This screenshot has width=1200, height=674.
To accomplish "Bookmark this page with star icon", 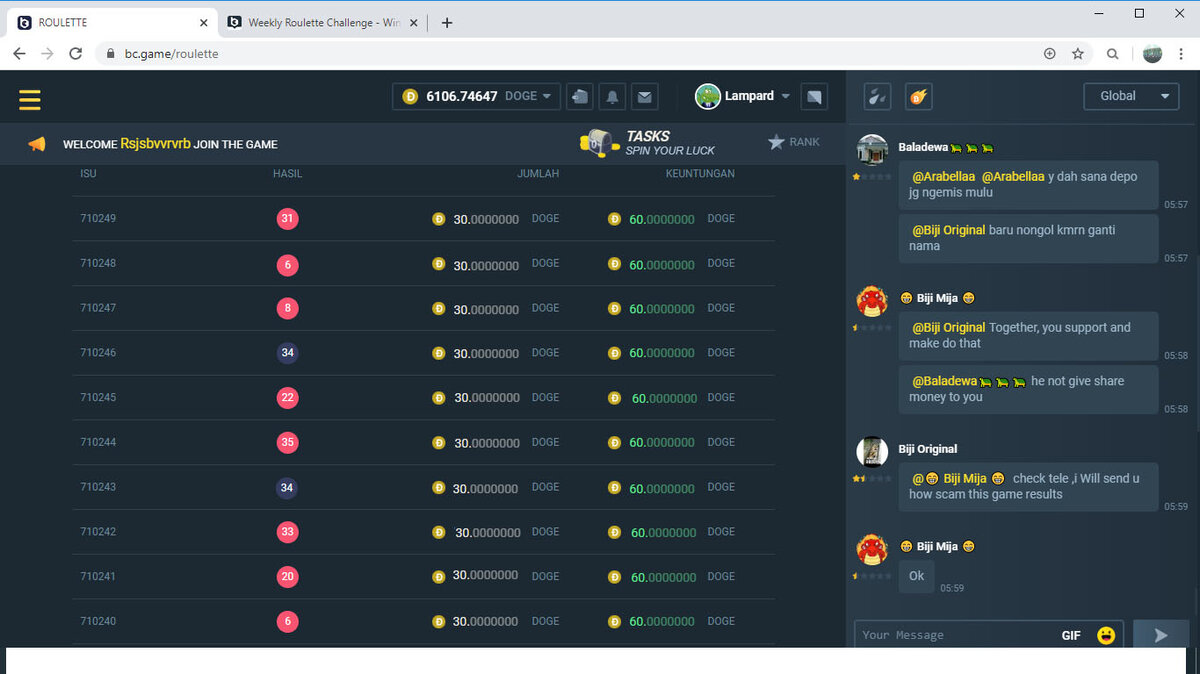I will (1078, 54).
